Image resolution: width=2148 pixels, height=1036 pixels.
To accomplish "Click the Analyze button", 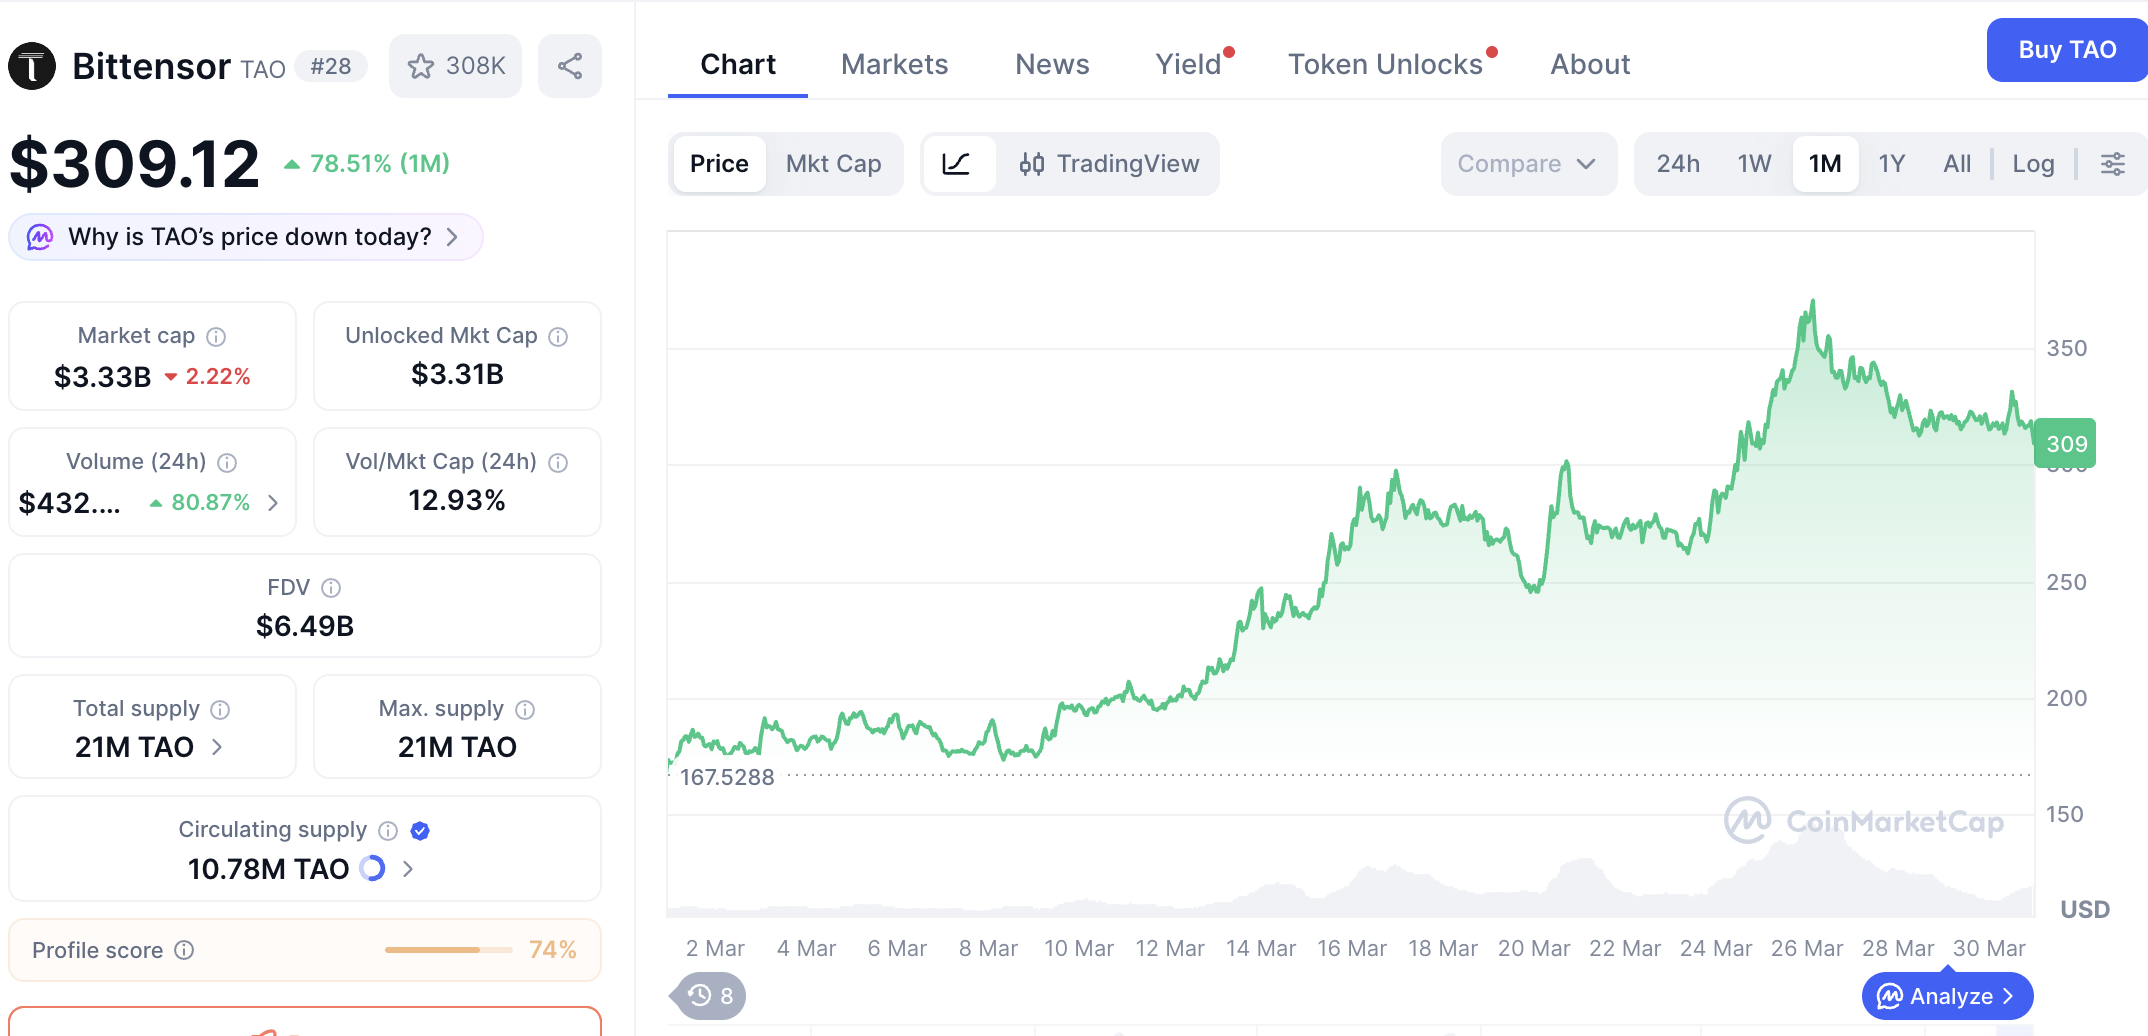I will click(x=1947, y=996).
